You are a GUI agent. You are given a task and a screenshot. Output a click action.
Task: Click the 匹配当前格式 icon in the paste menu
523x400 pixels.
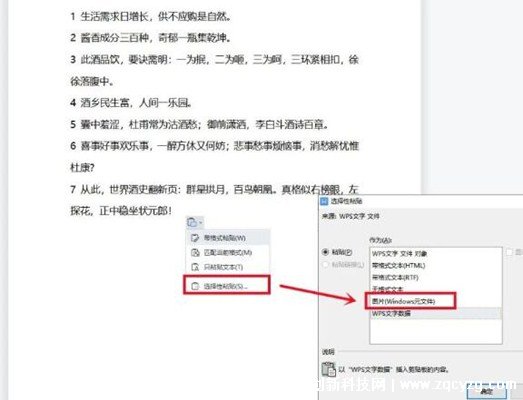click(195, 253)
